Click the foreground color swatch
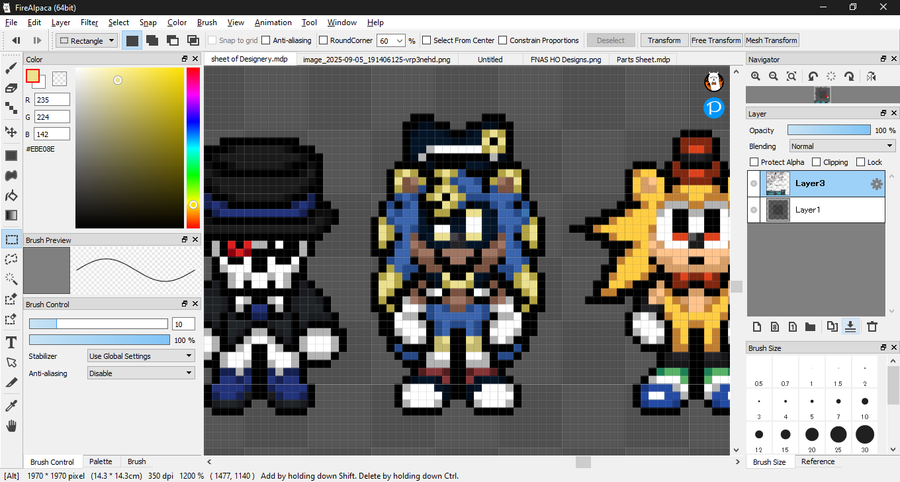900x482 pixels. pos(32,76)
